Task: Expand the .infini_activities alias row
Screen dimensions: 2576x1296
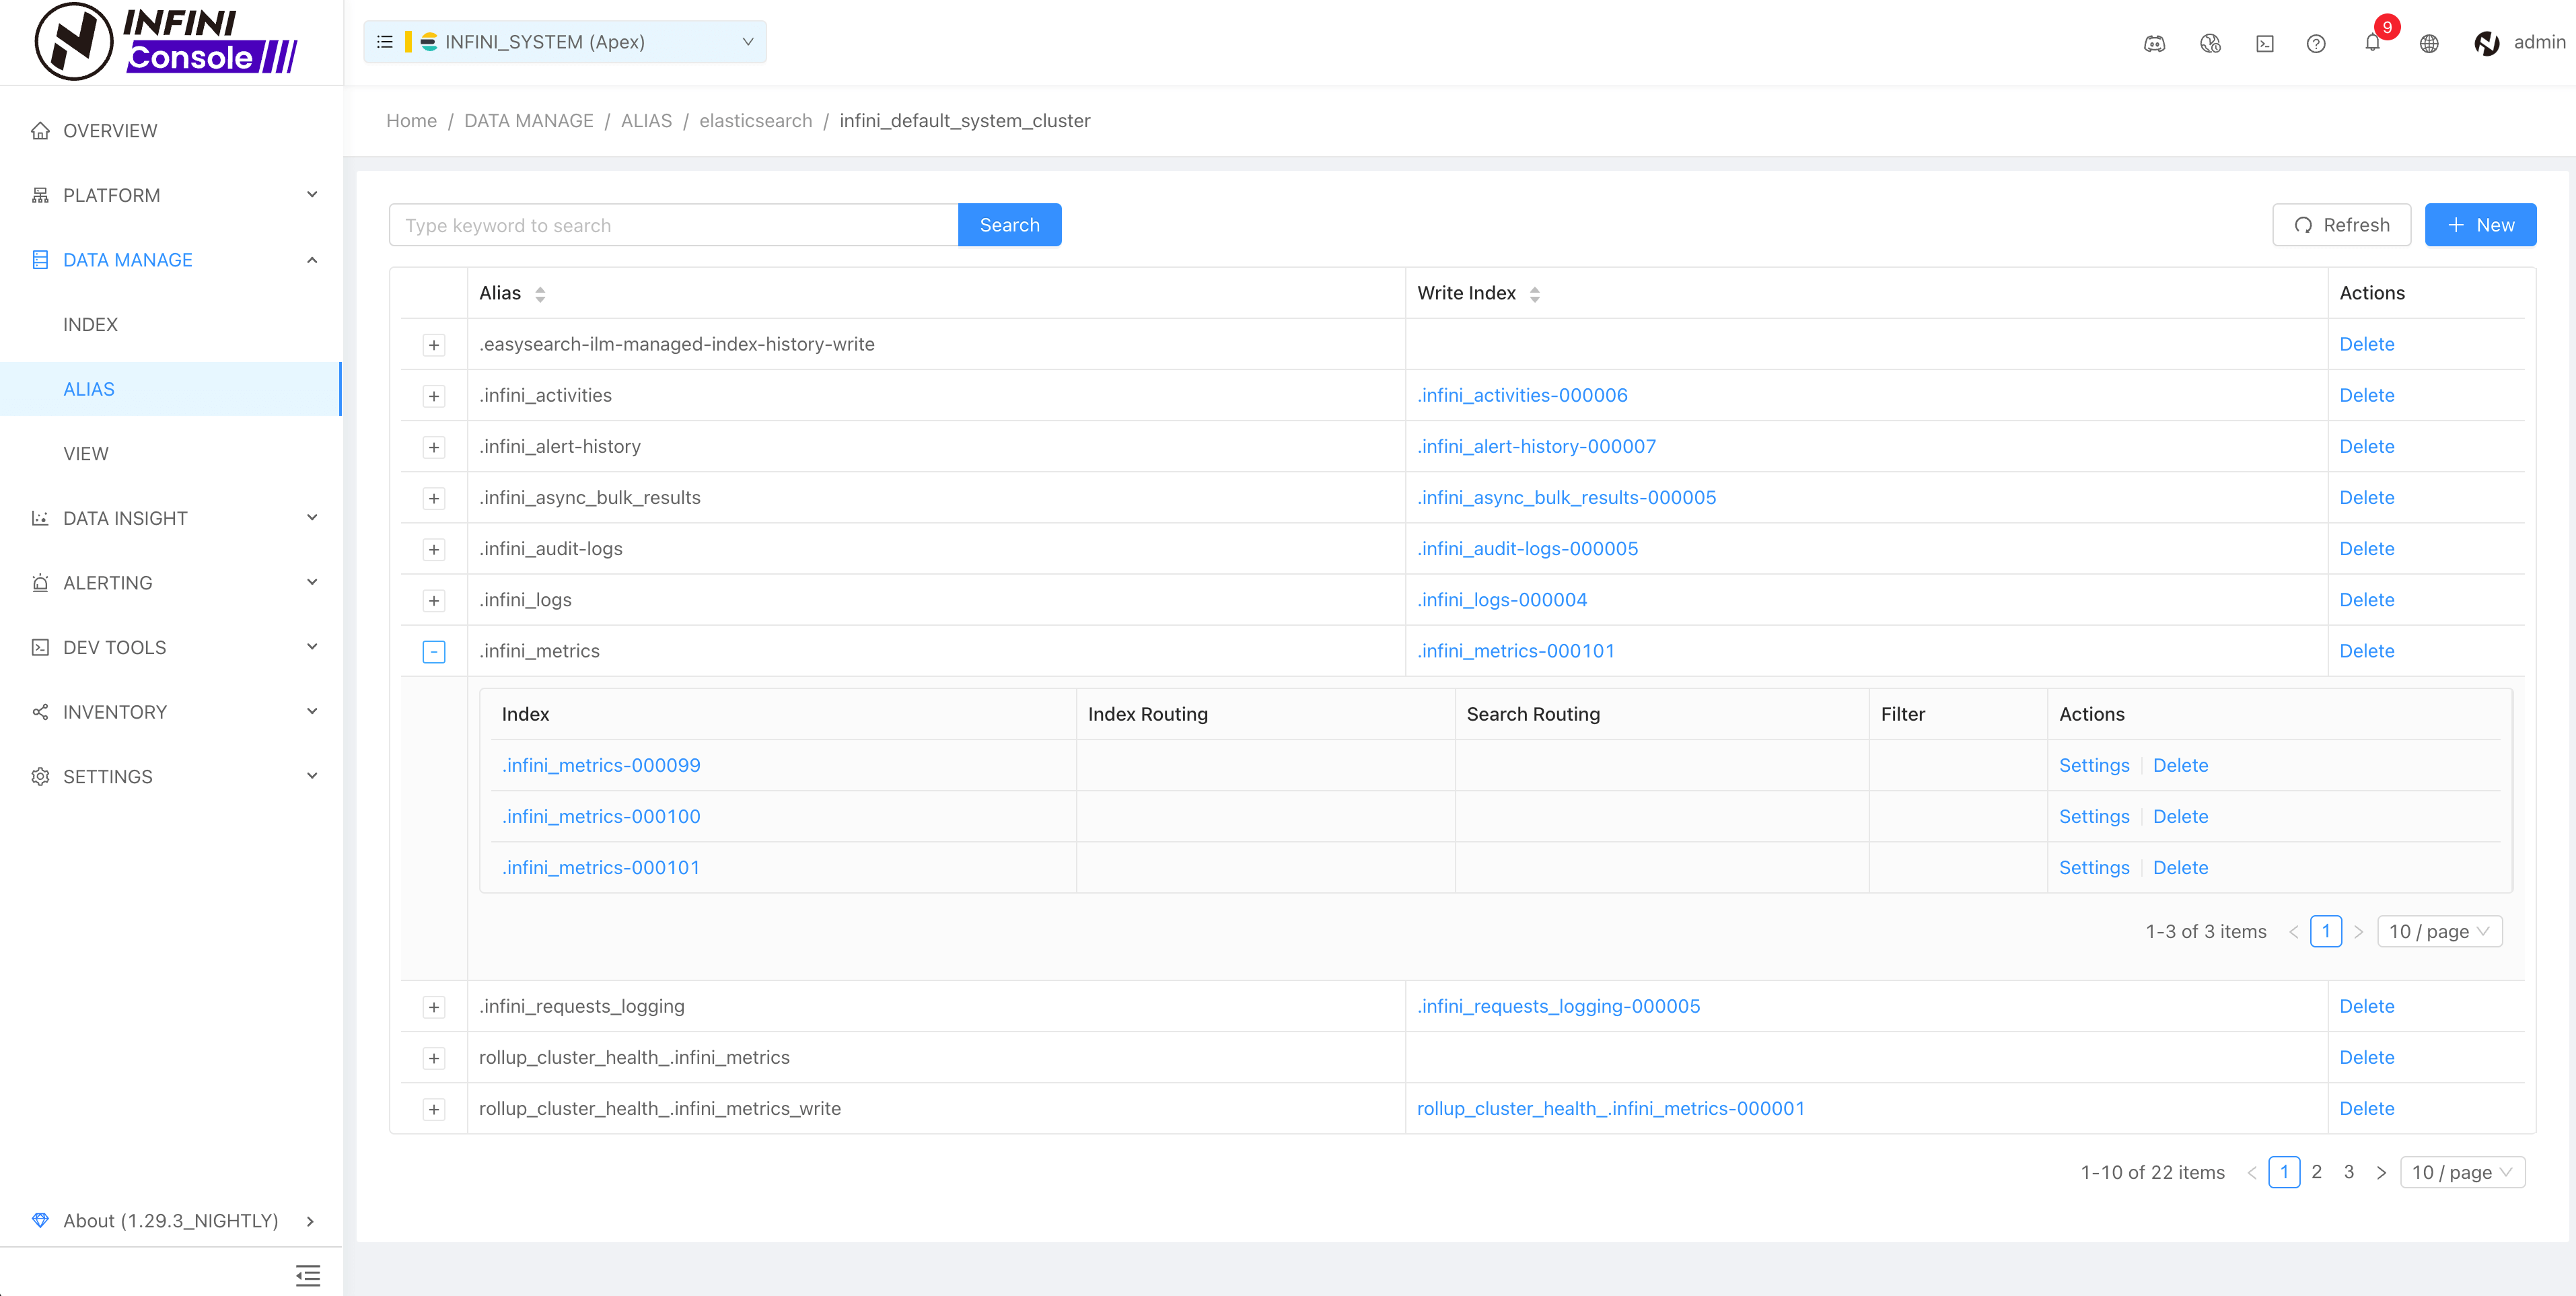Action: (x=433, y=396)
